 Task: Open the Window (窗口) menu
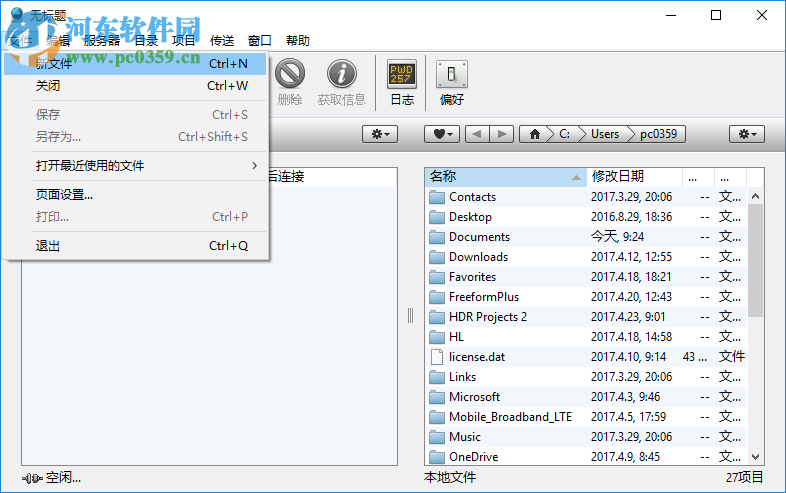coord(260,41)
